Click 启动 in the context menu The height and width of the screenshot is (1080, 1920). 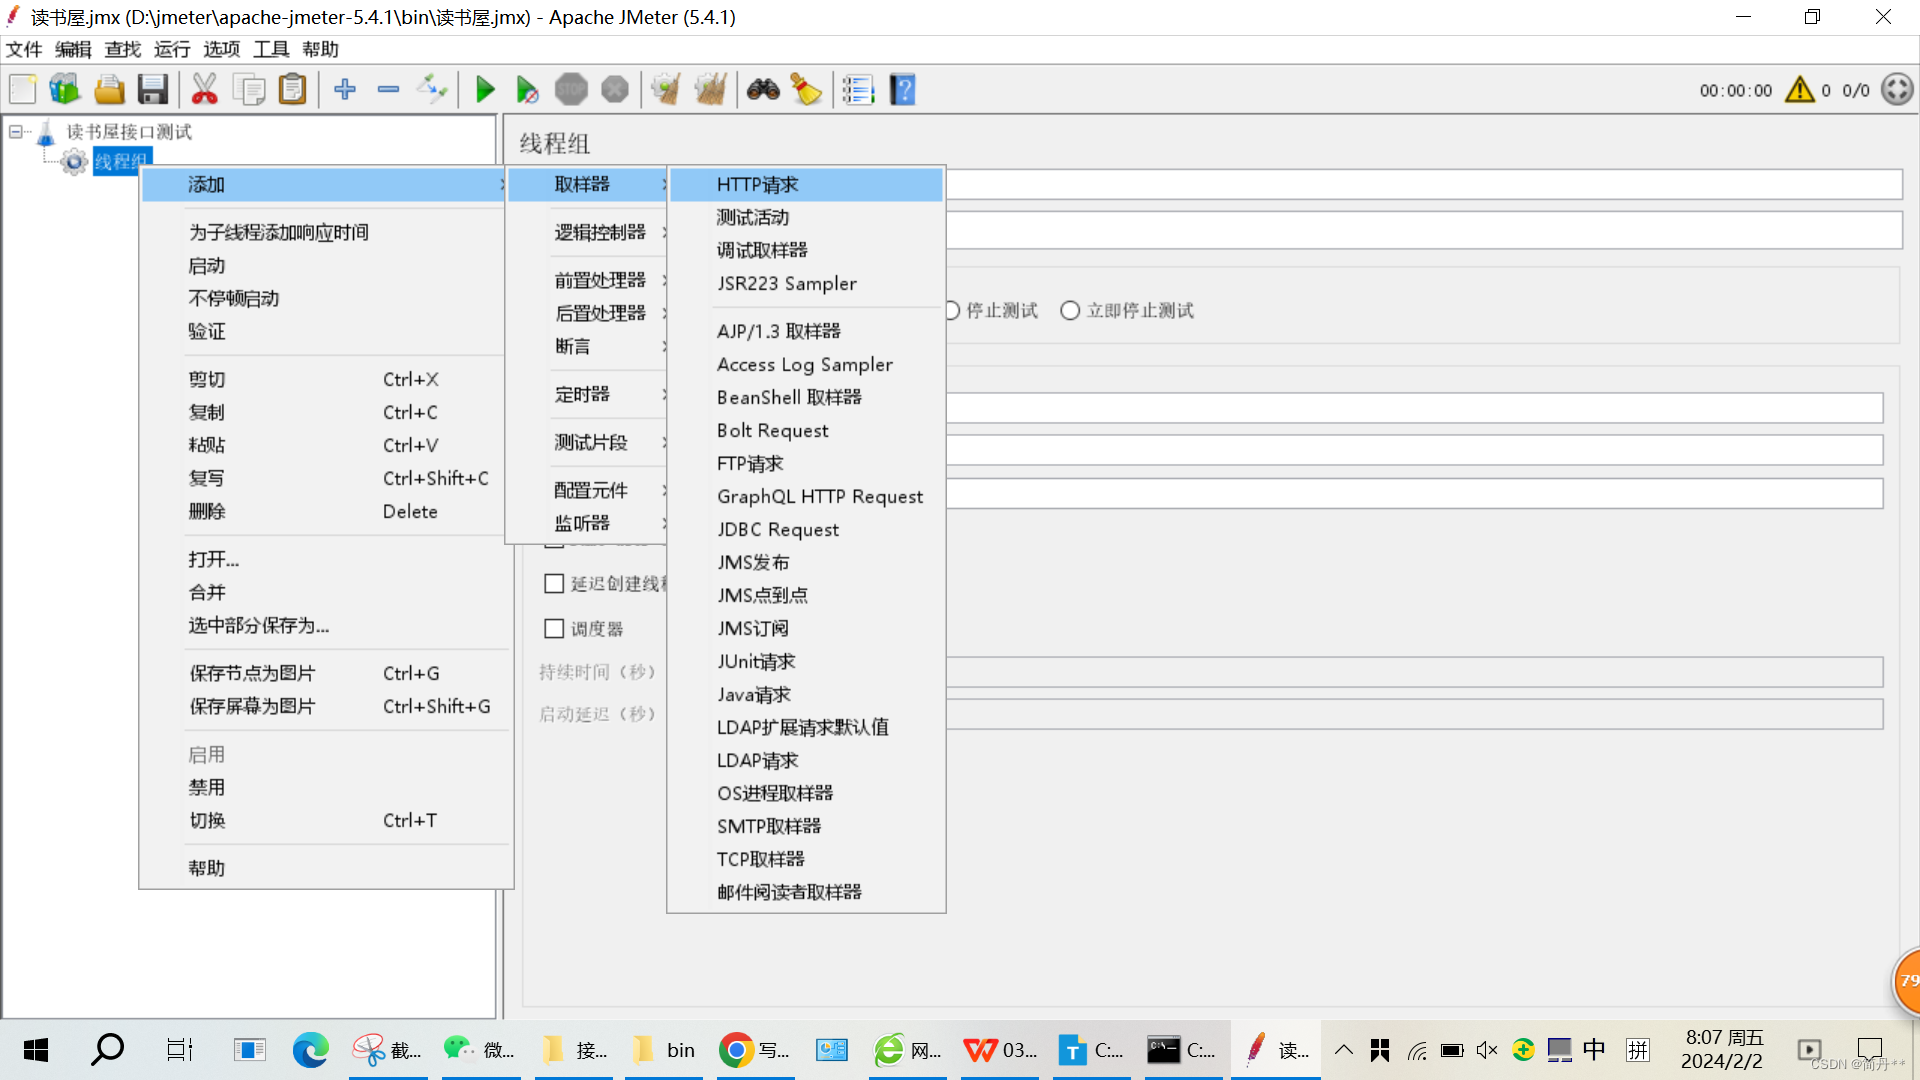pyautogui.click(x=324, y=266)
